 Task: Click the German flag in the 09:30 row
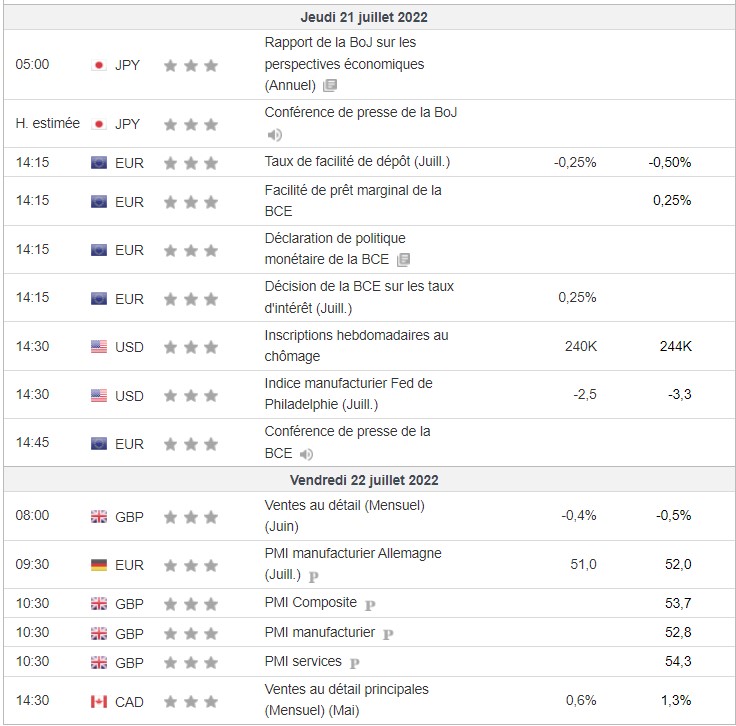point(98,565)
